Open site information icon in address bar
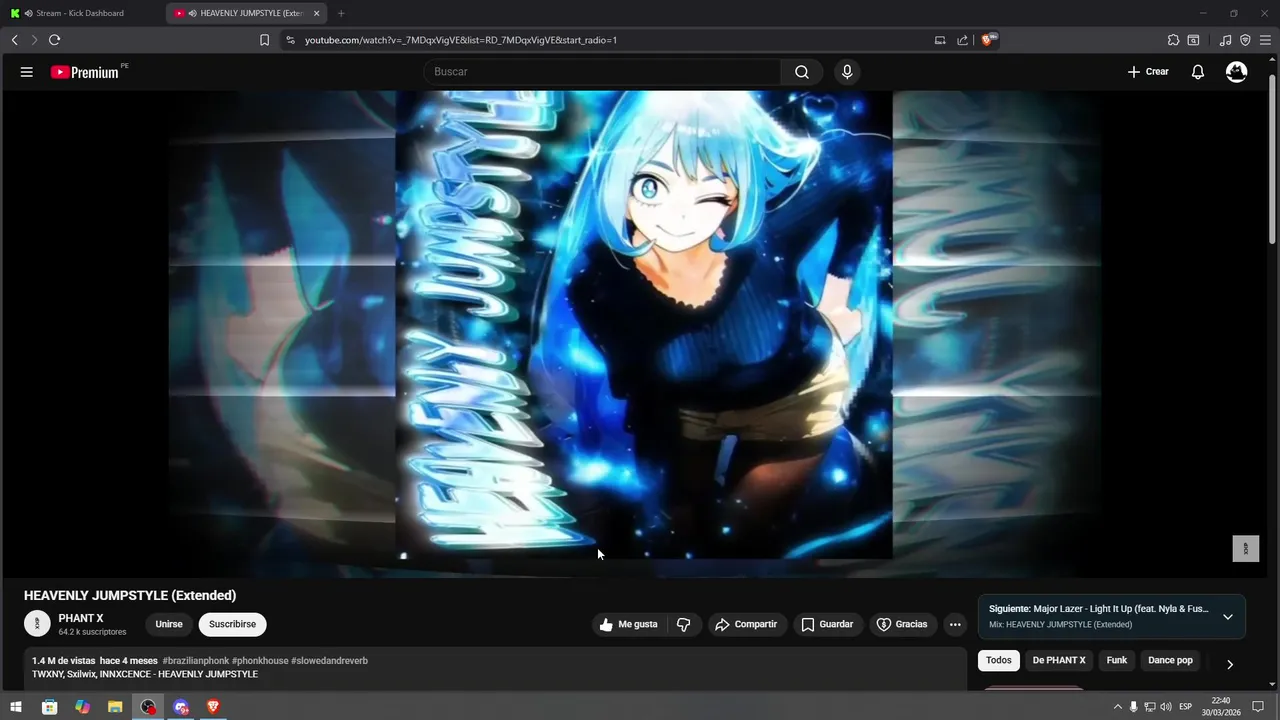Image resolution: width=1280 pixels, height=720 pixels. point(290,40)
